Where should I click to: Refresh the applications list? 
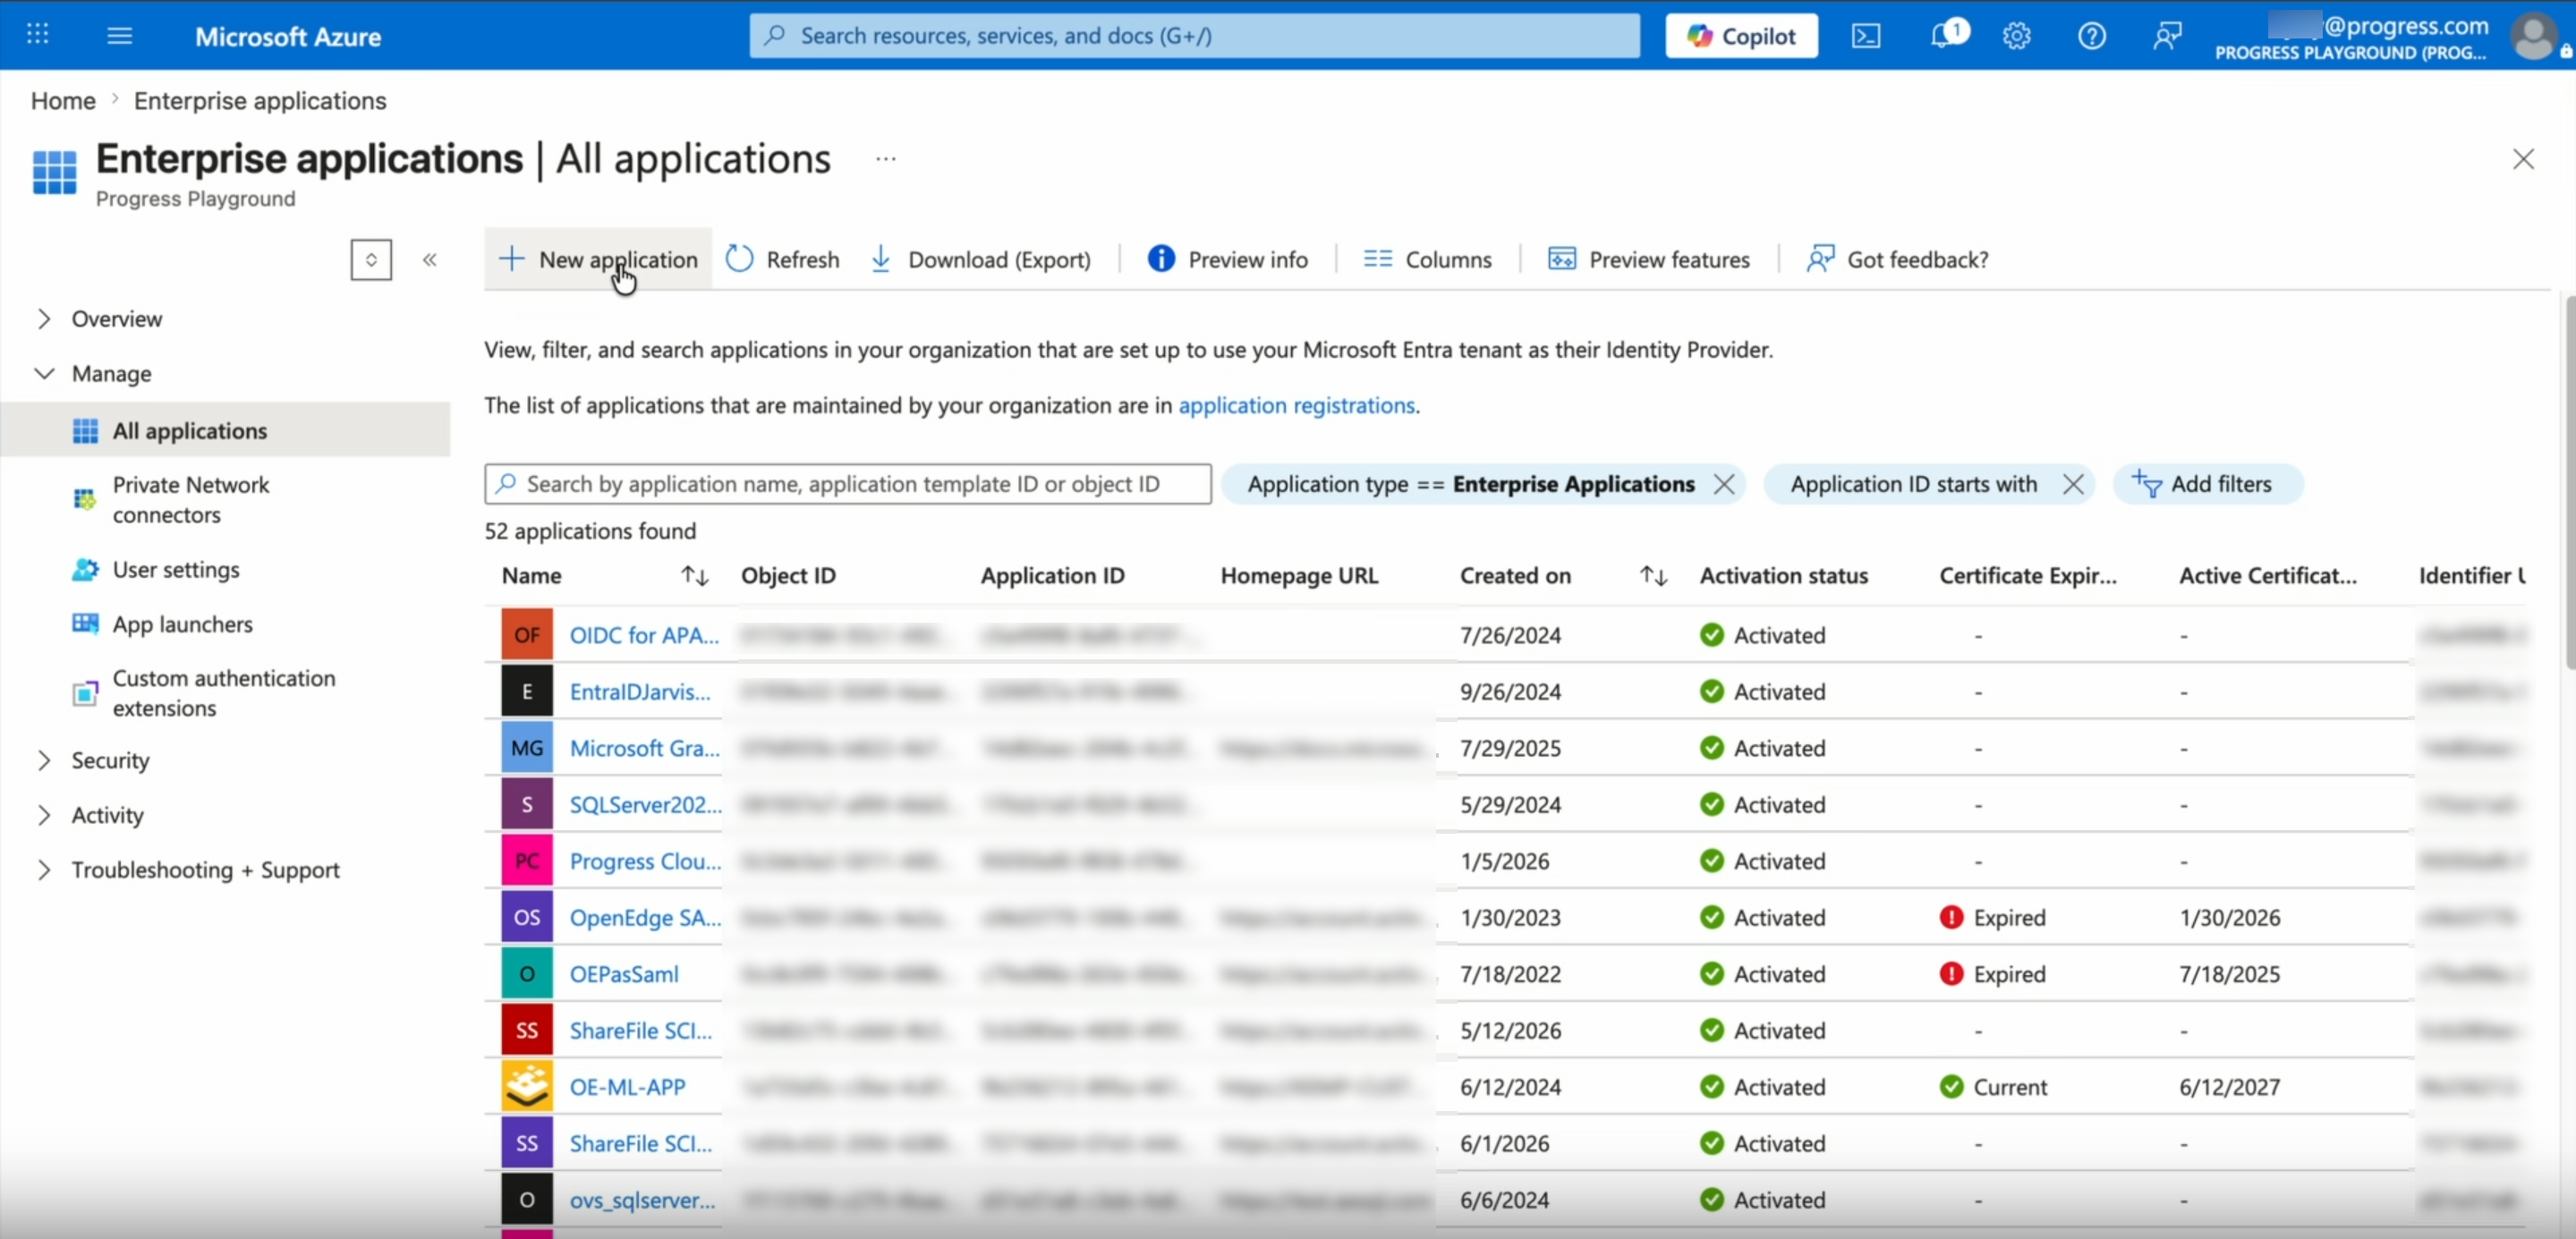(782, 259)
